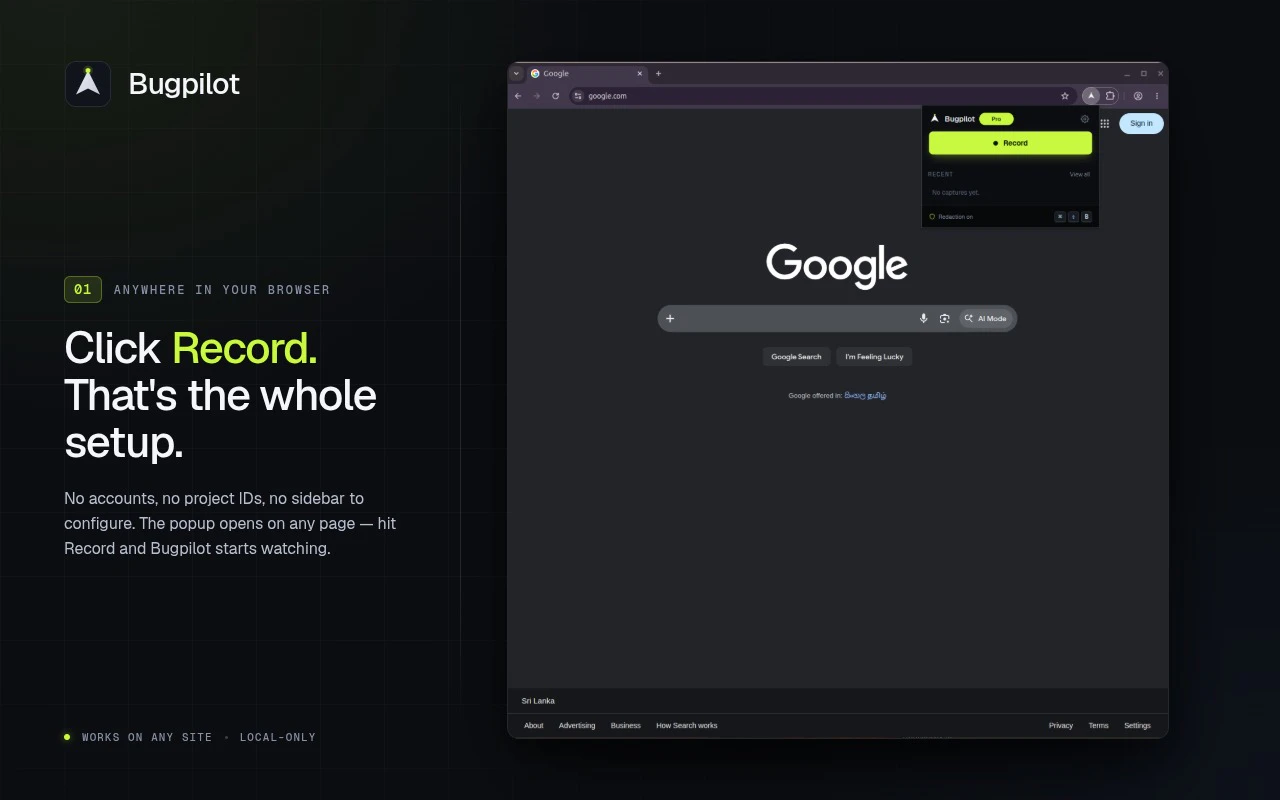The image size is (1280, 800).
Task: Open the Business footer link
Action: 626,725
